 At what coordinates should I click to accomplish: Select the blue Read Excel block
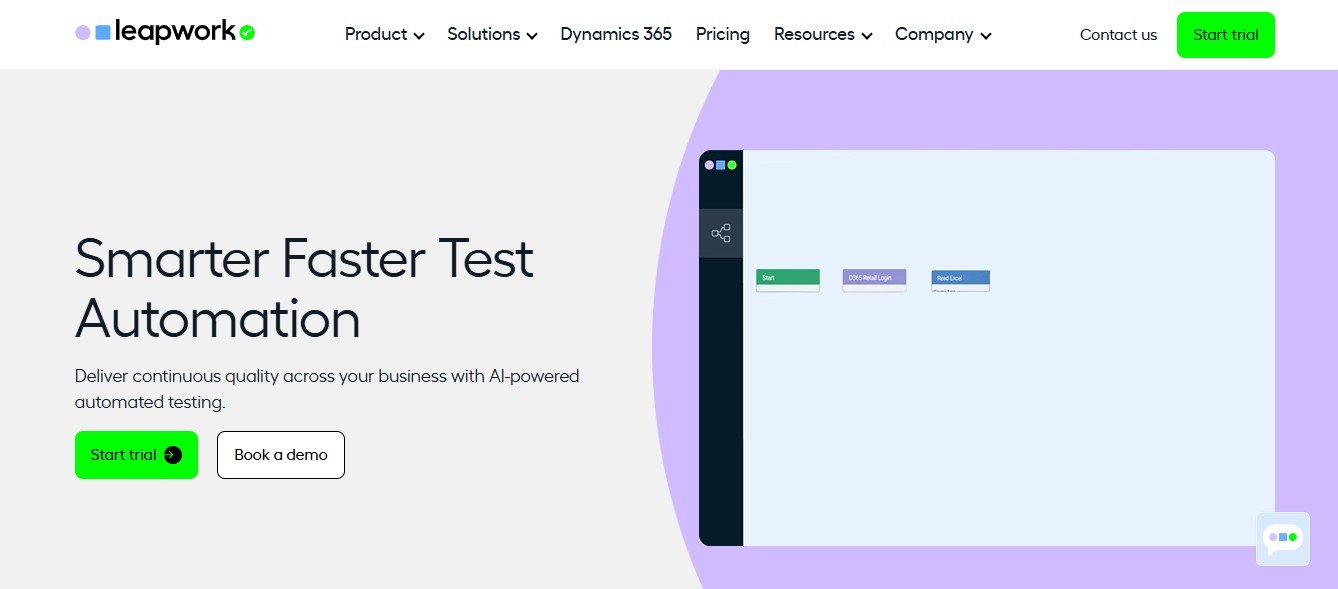[x=960, y=278]
